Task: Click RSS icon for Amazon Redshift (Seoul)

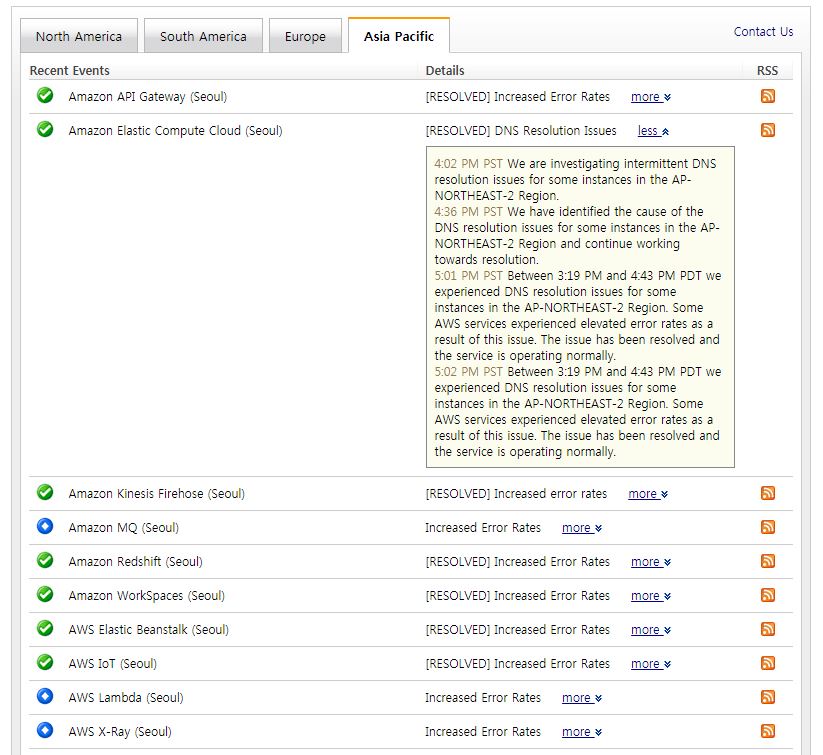Action: (768, 562)
